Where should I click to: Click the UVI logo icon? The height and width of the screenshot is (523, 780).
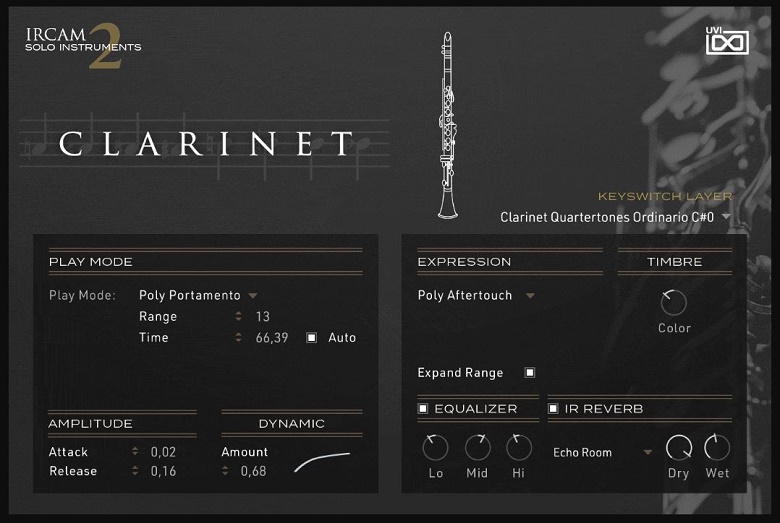click(x=727, y=41)
